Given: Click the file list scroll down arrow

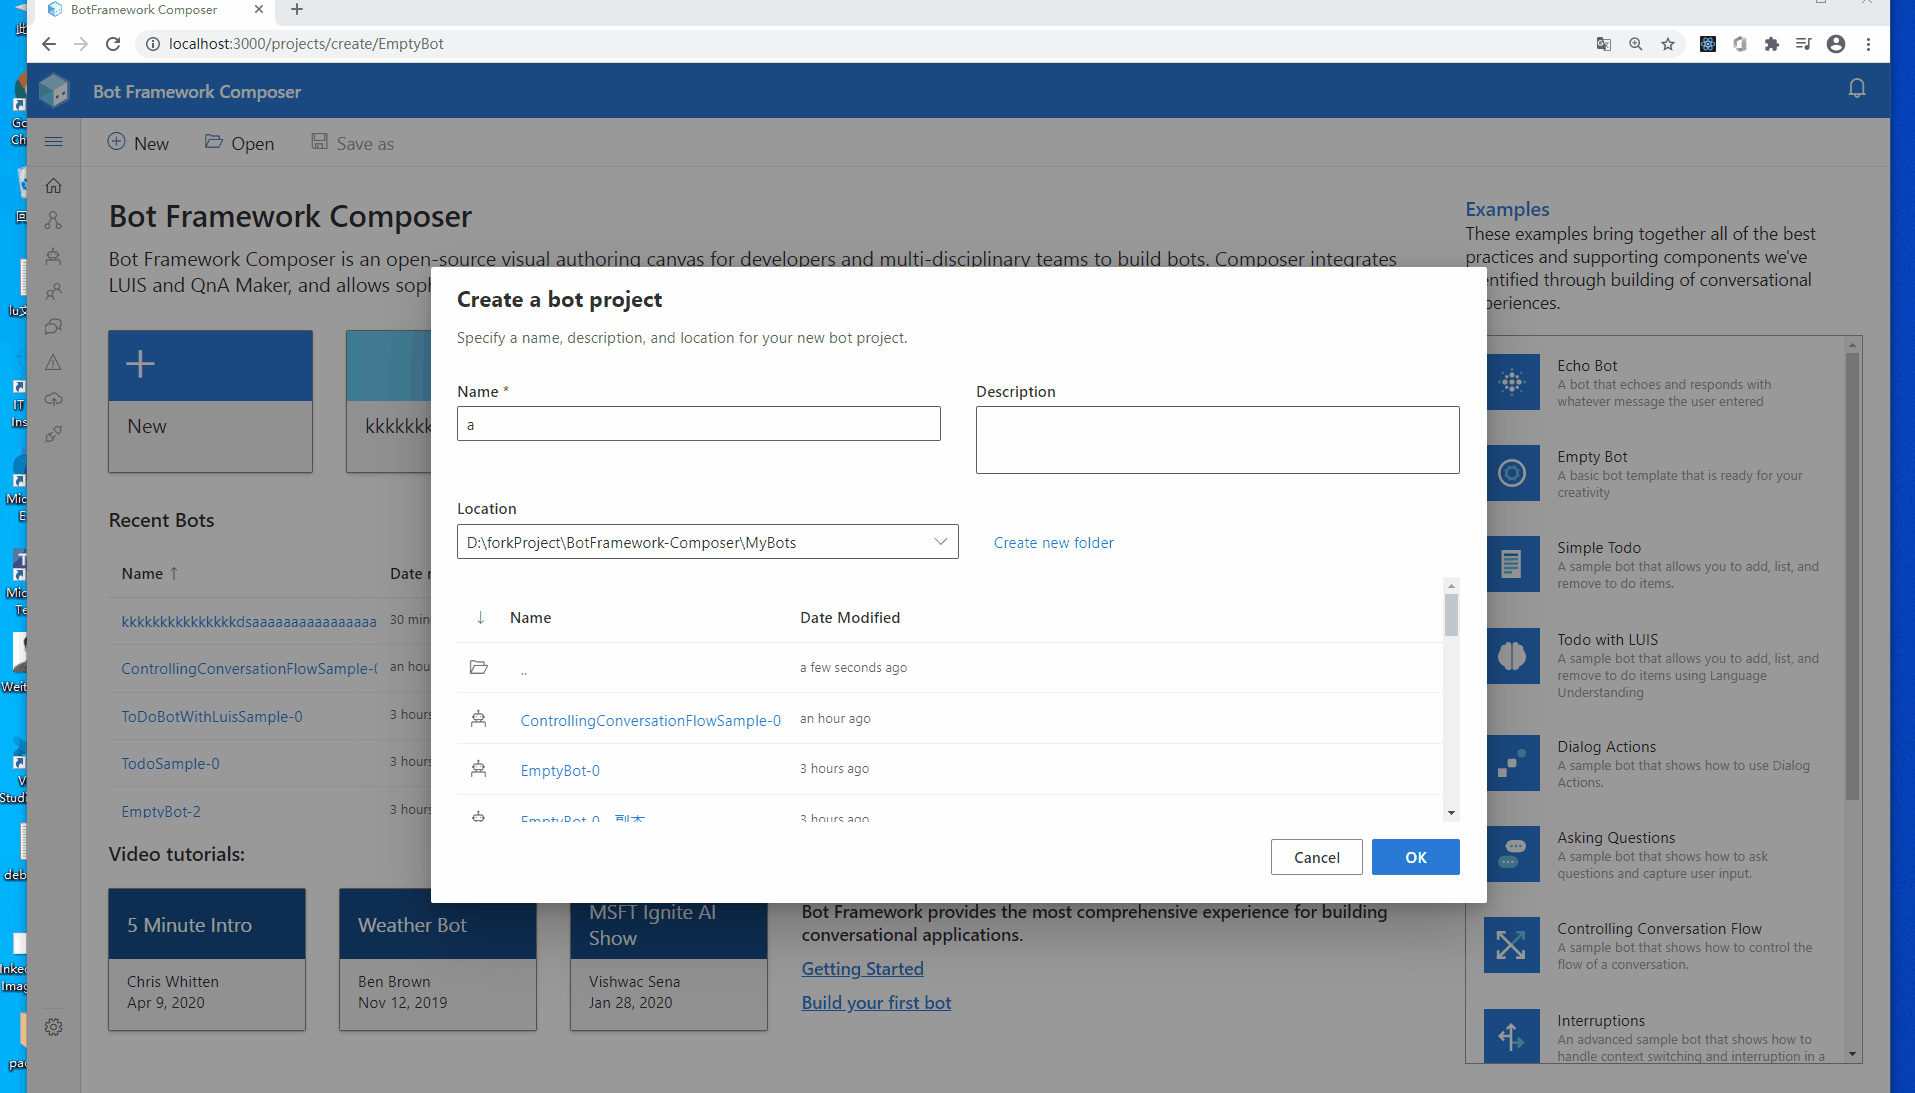Looking at the screenshot, I should [x=1451, y=813].
